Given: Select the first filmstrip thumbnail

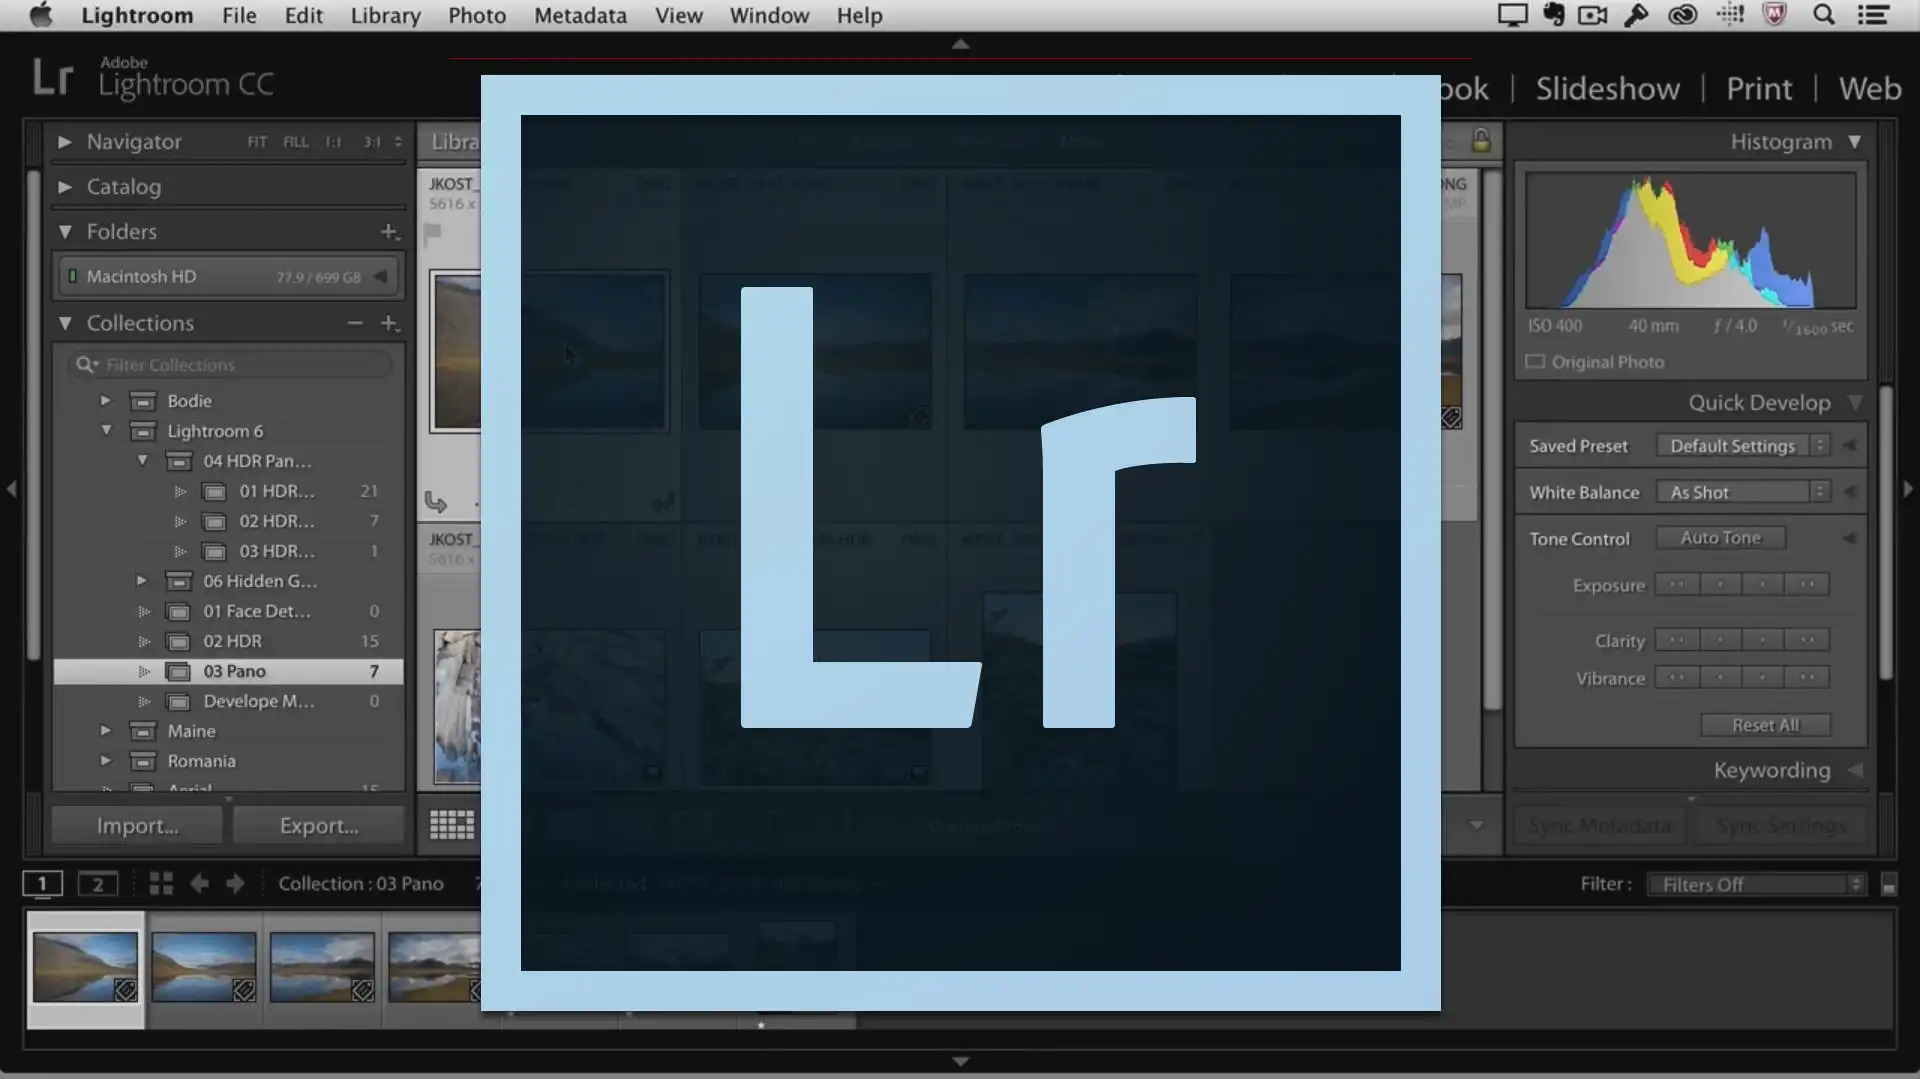Looking at the screenshot, I should [x=85, y=967].
